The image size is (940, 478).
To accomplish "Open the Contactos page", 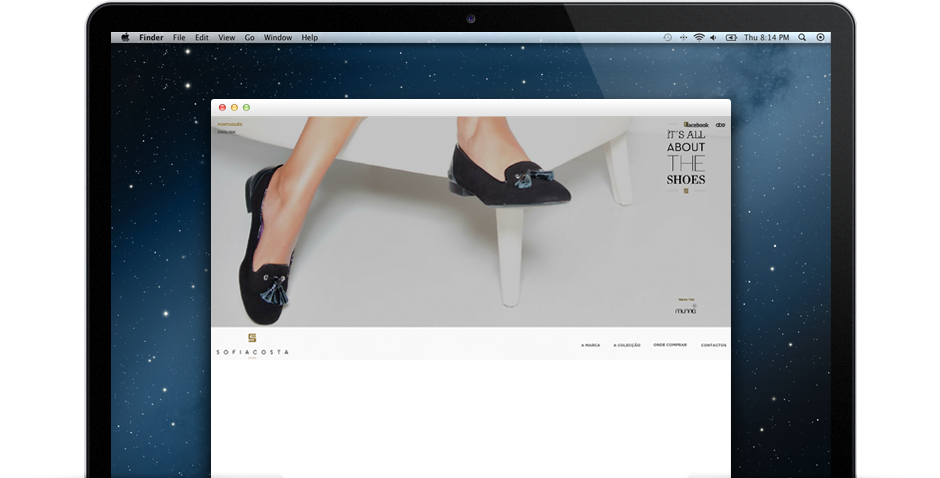I will pyautogui.click(x=713, y=345).
